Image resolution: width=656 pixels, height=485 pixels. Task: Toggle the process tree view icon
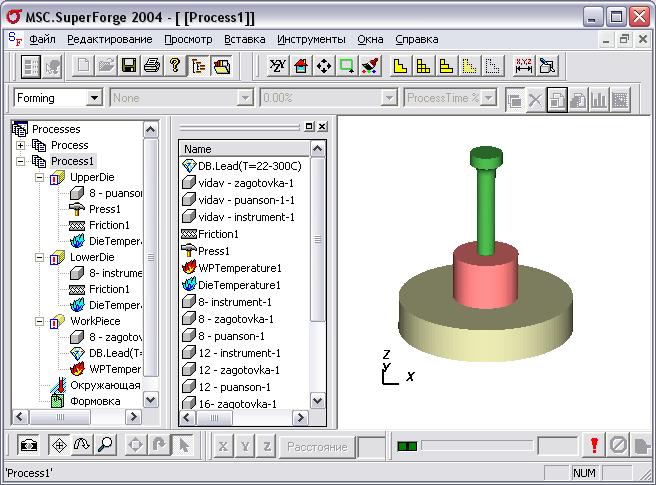tap(198, 66)
